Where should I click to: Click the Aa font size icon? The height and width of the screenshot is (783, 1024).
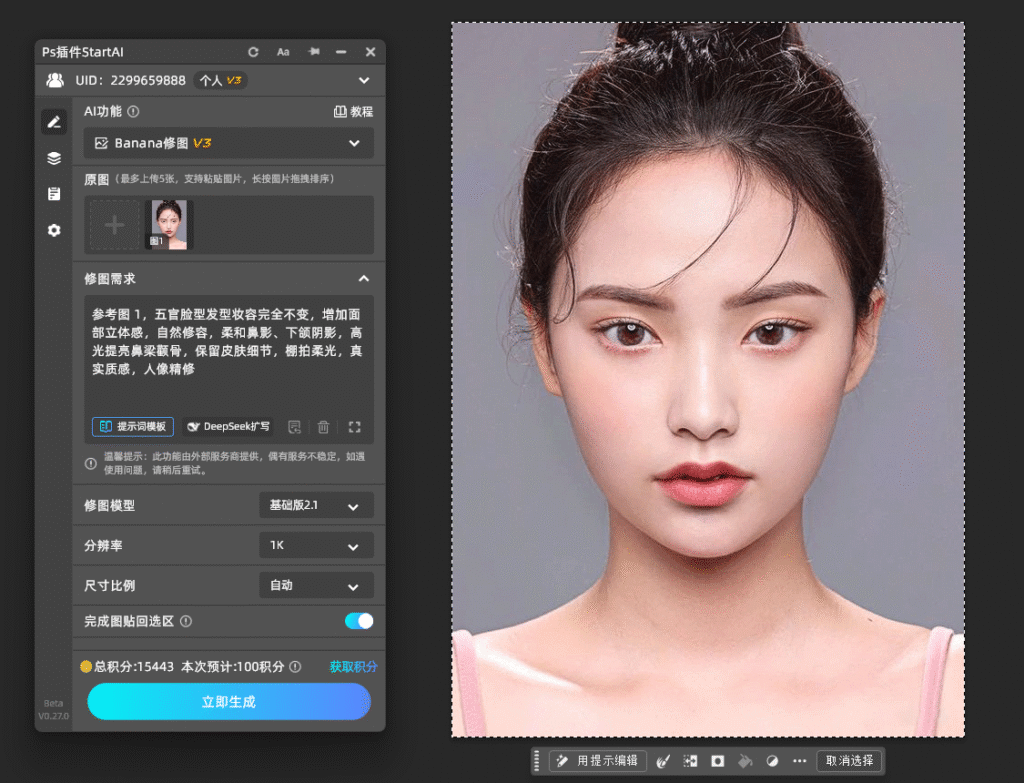coord(283,52)
